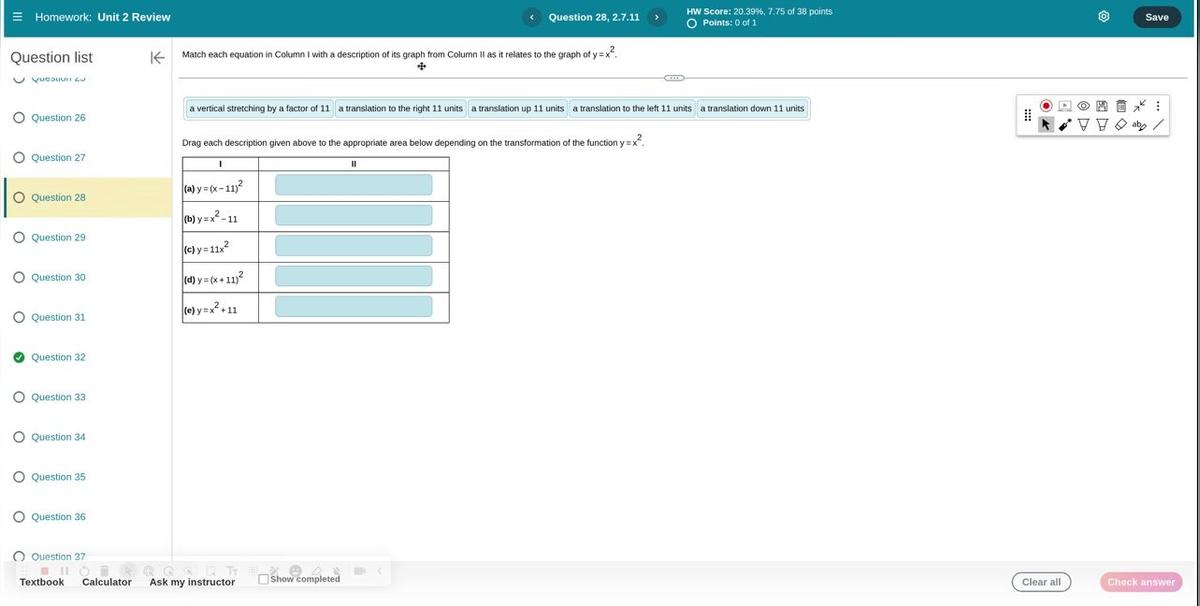
Task: Go to next question with right arrow
Action: 655,14
